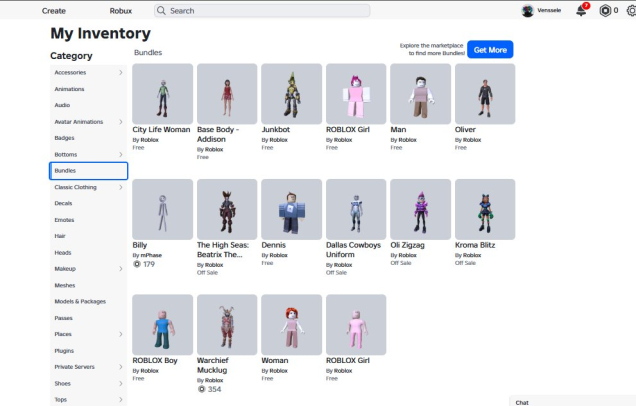Expand the Classic Clothing chevron
This screenshot has width=636, height=406.
pyautogui.click(x=121, y=187)
